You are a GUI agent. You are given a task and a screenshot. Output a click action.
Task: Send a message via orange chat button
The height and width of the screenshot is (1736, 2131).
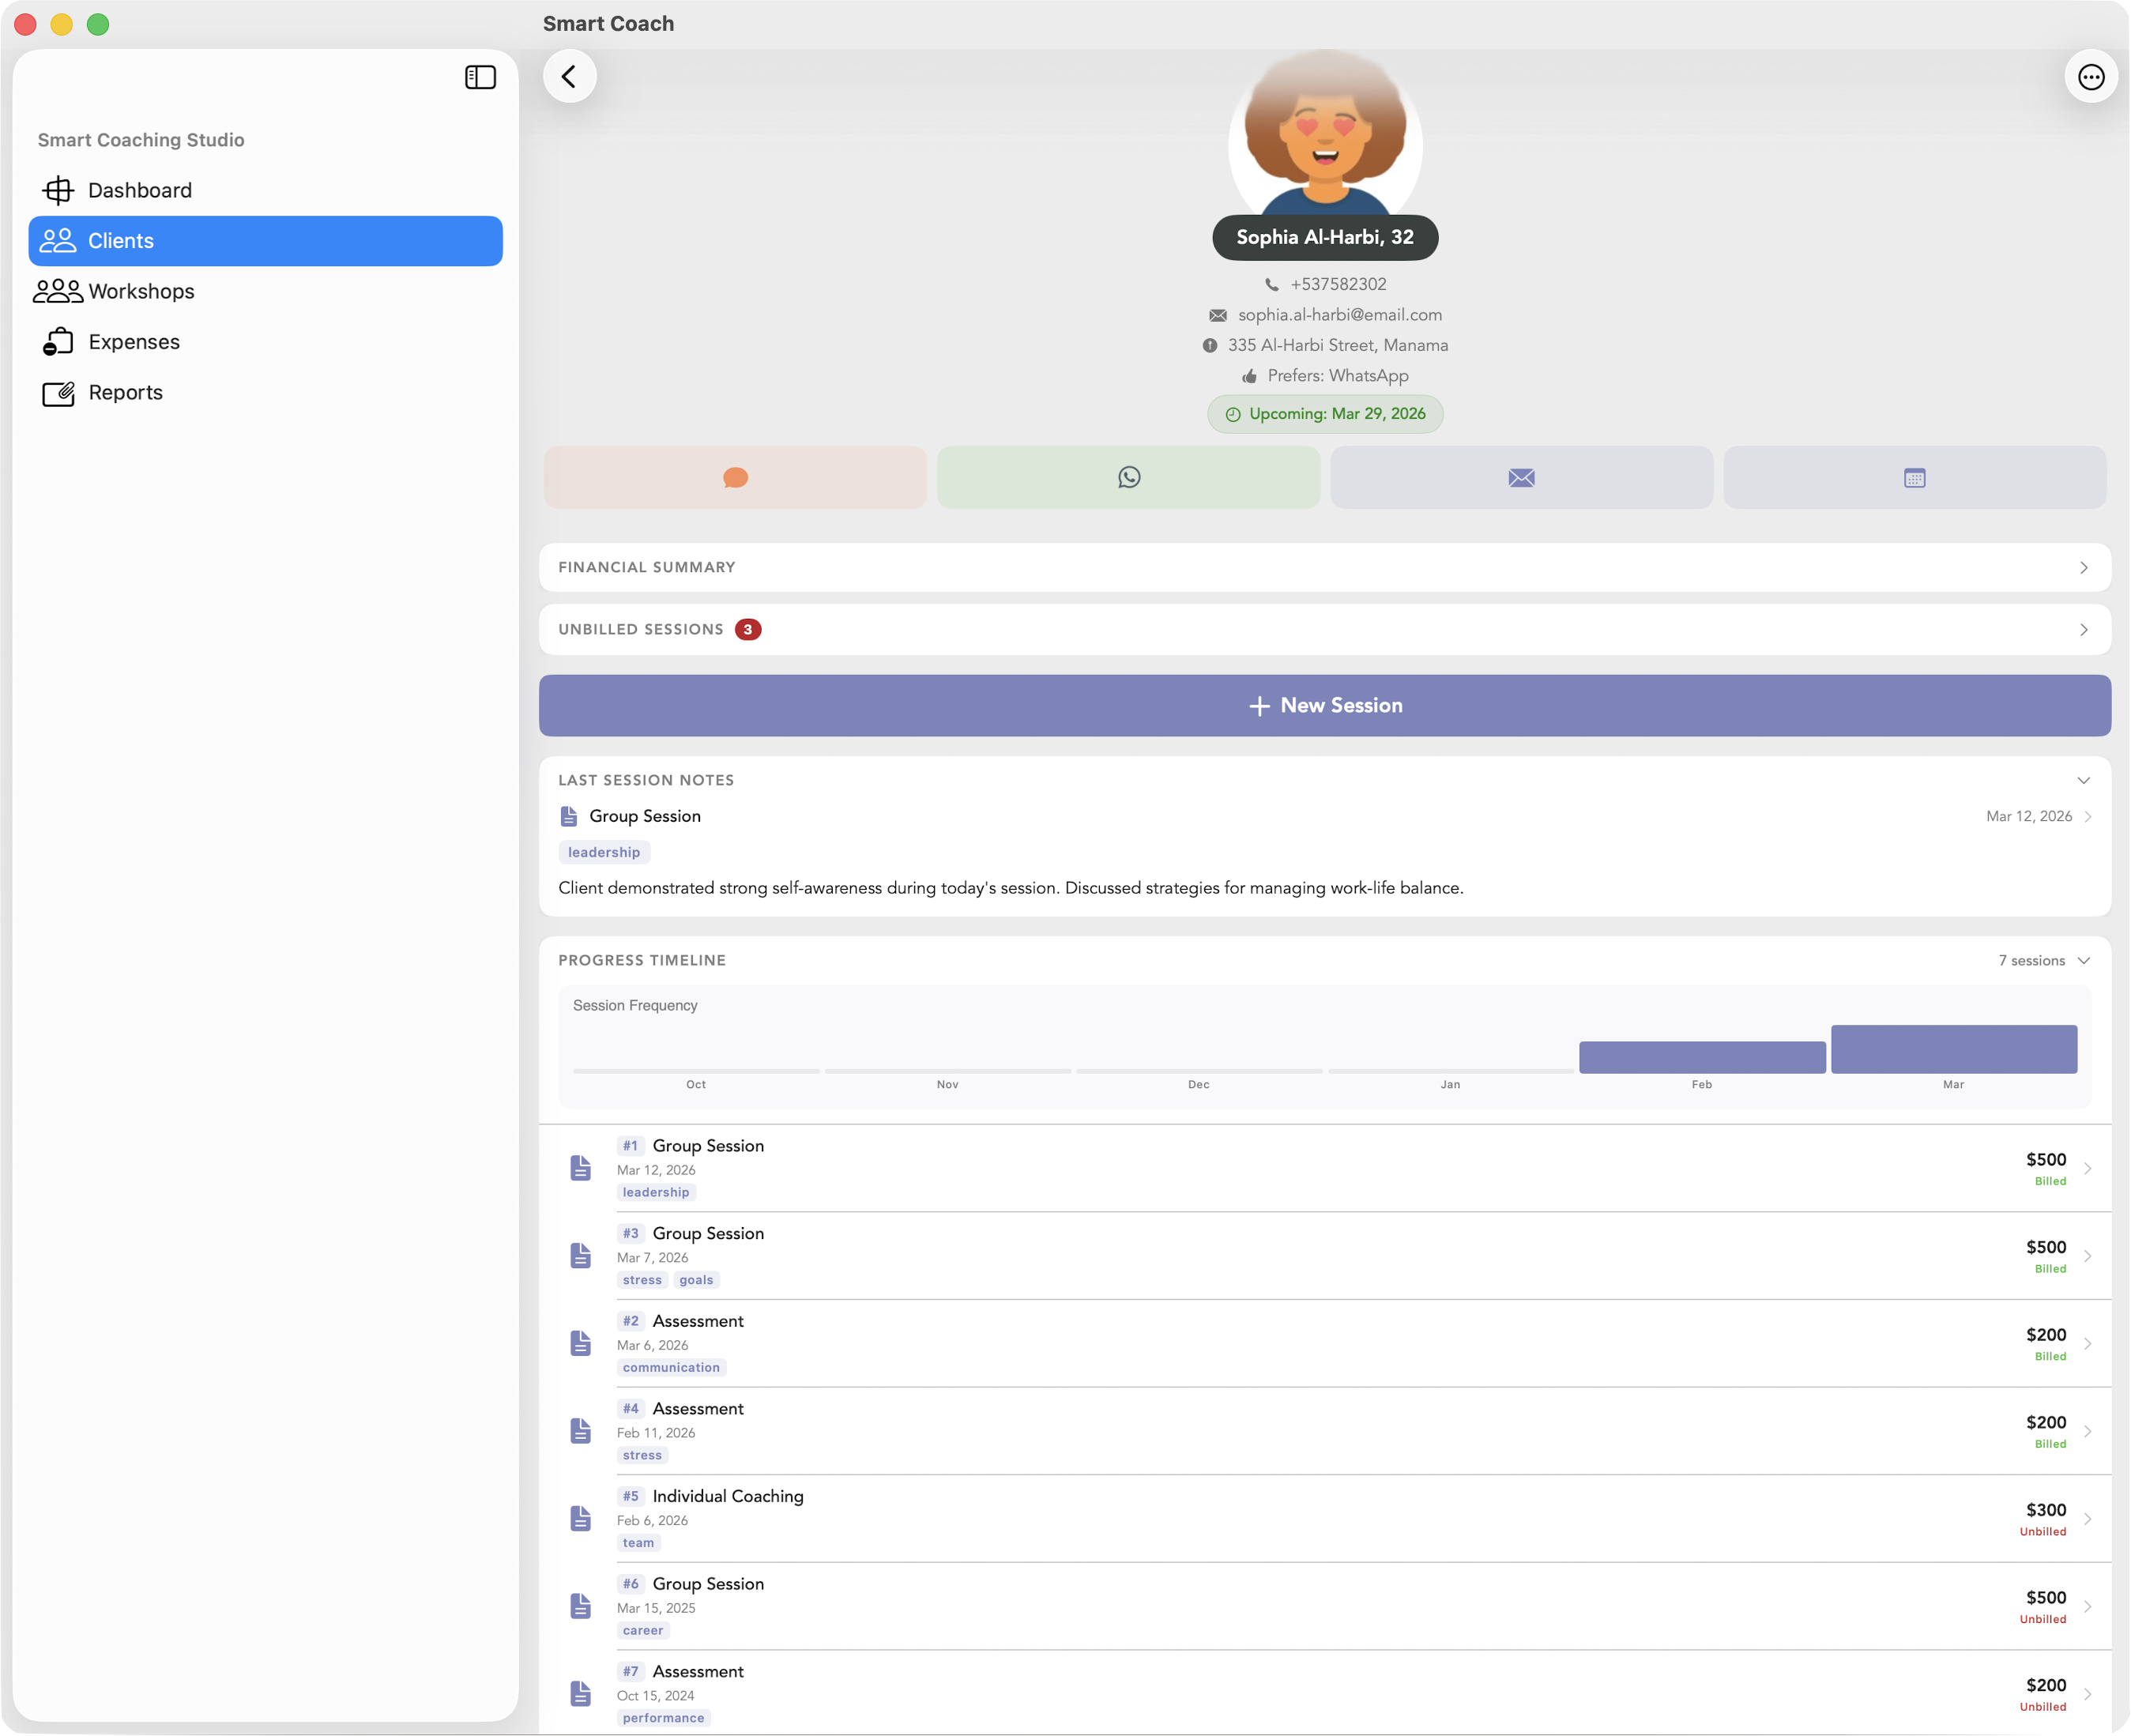click(x=735, y=478)
